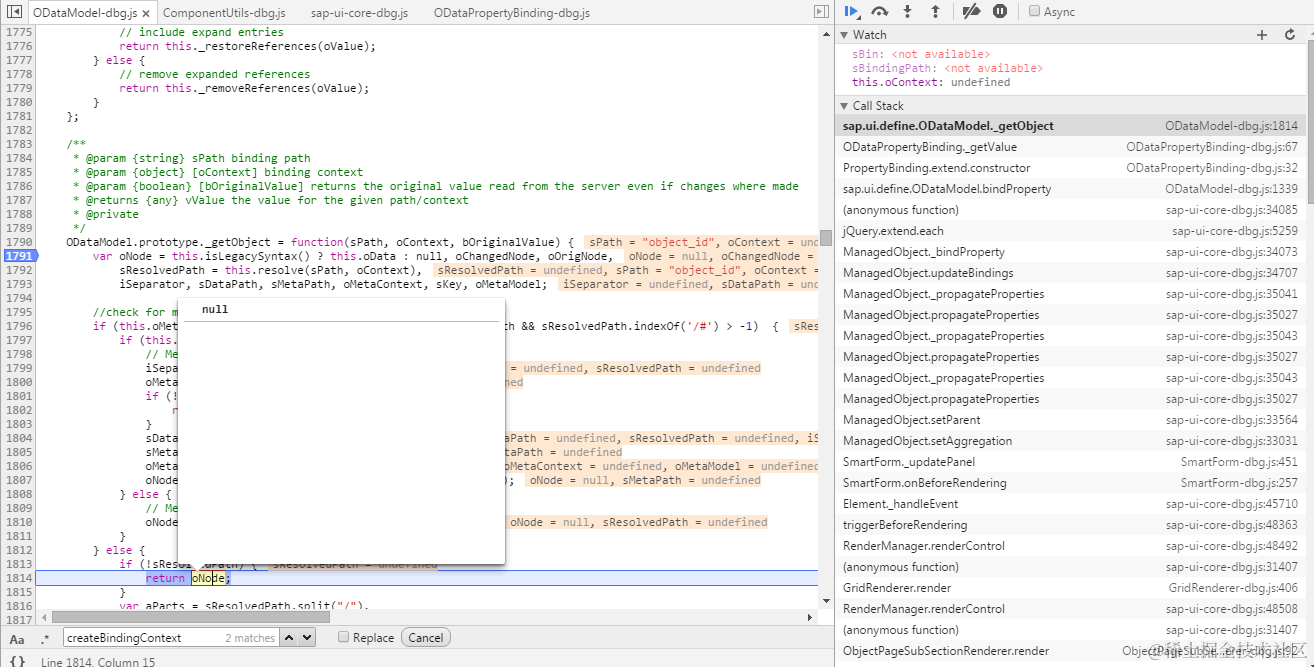Open the ODataPropertyBinding-dbg.js:67 link
Image resolution: width=1314 pixels, height=667 pixels.
[x=1212, y=147]
